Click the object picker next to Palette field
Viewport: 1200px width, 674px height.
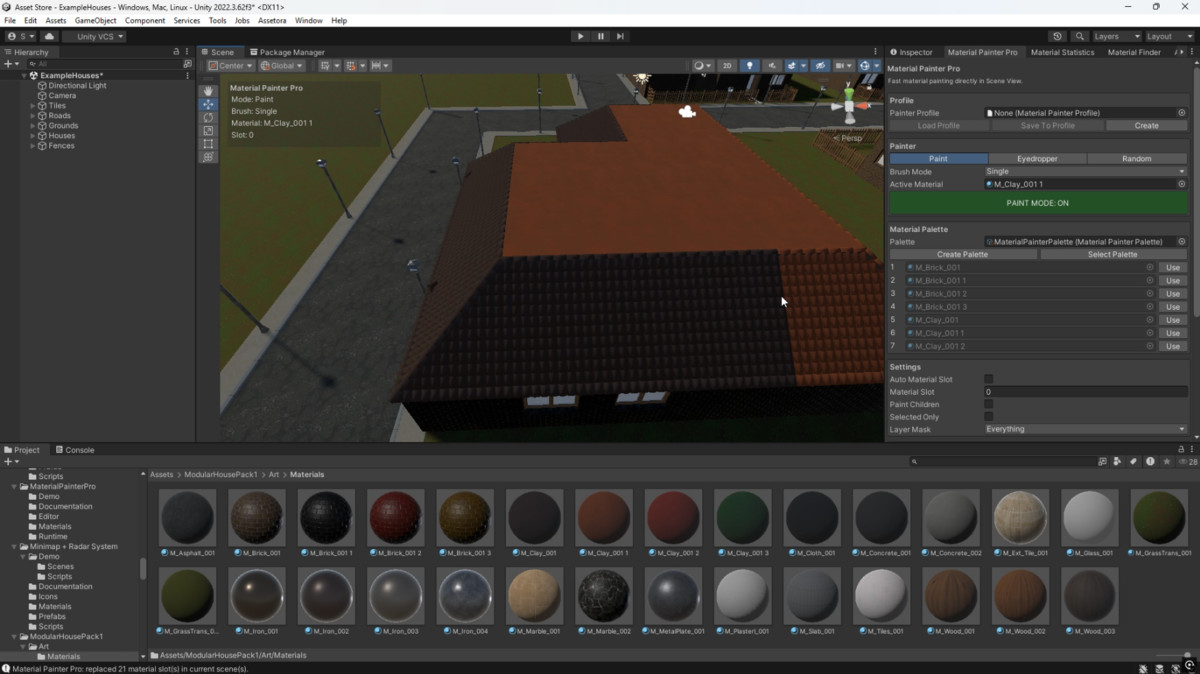click(x=1181, y=242)
